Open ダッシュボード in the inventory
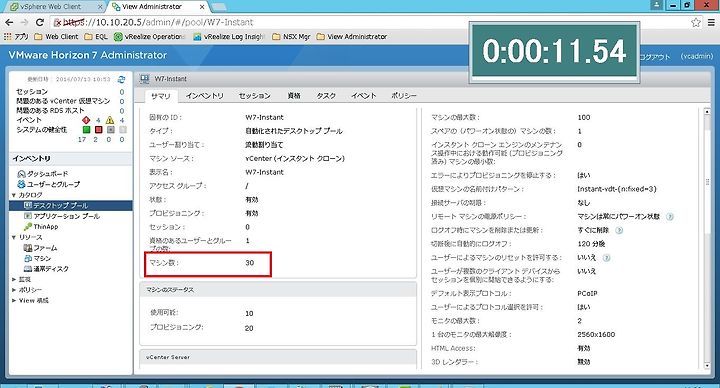720x388 pixels. coord(43,174)
